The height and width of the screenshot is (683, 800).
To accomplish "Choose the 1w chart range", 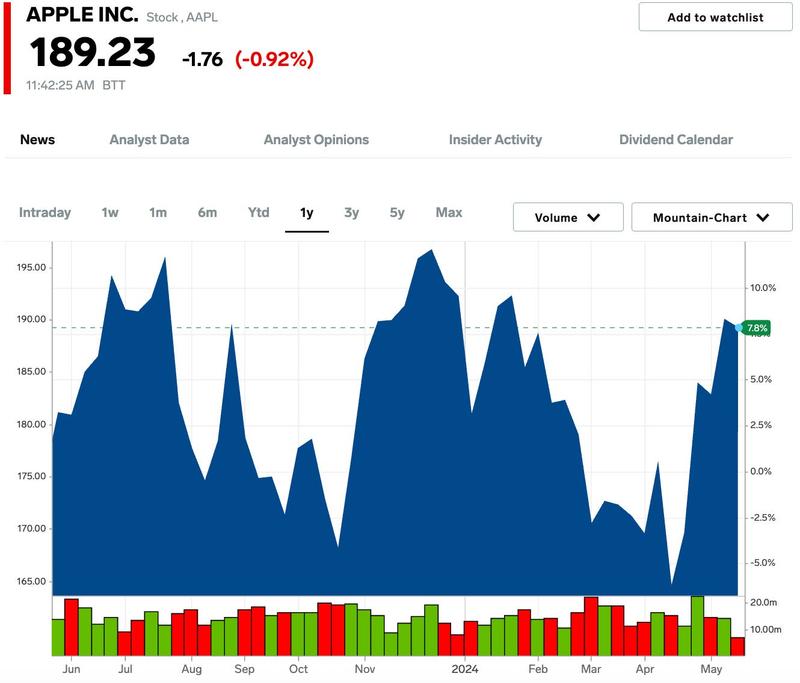I will pos(110,212).
